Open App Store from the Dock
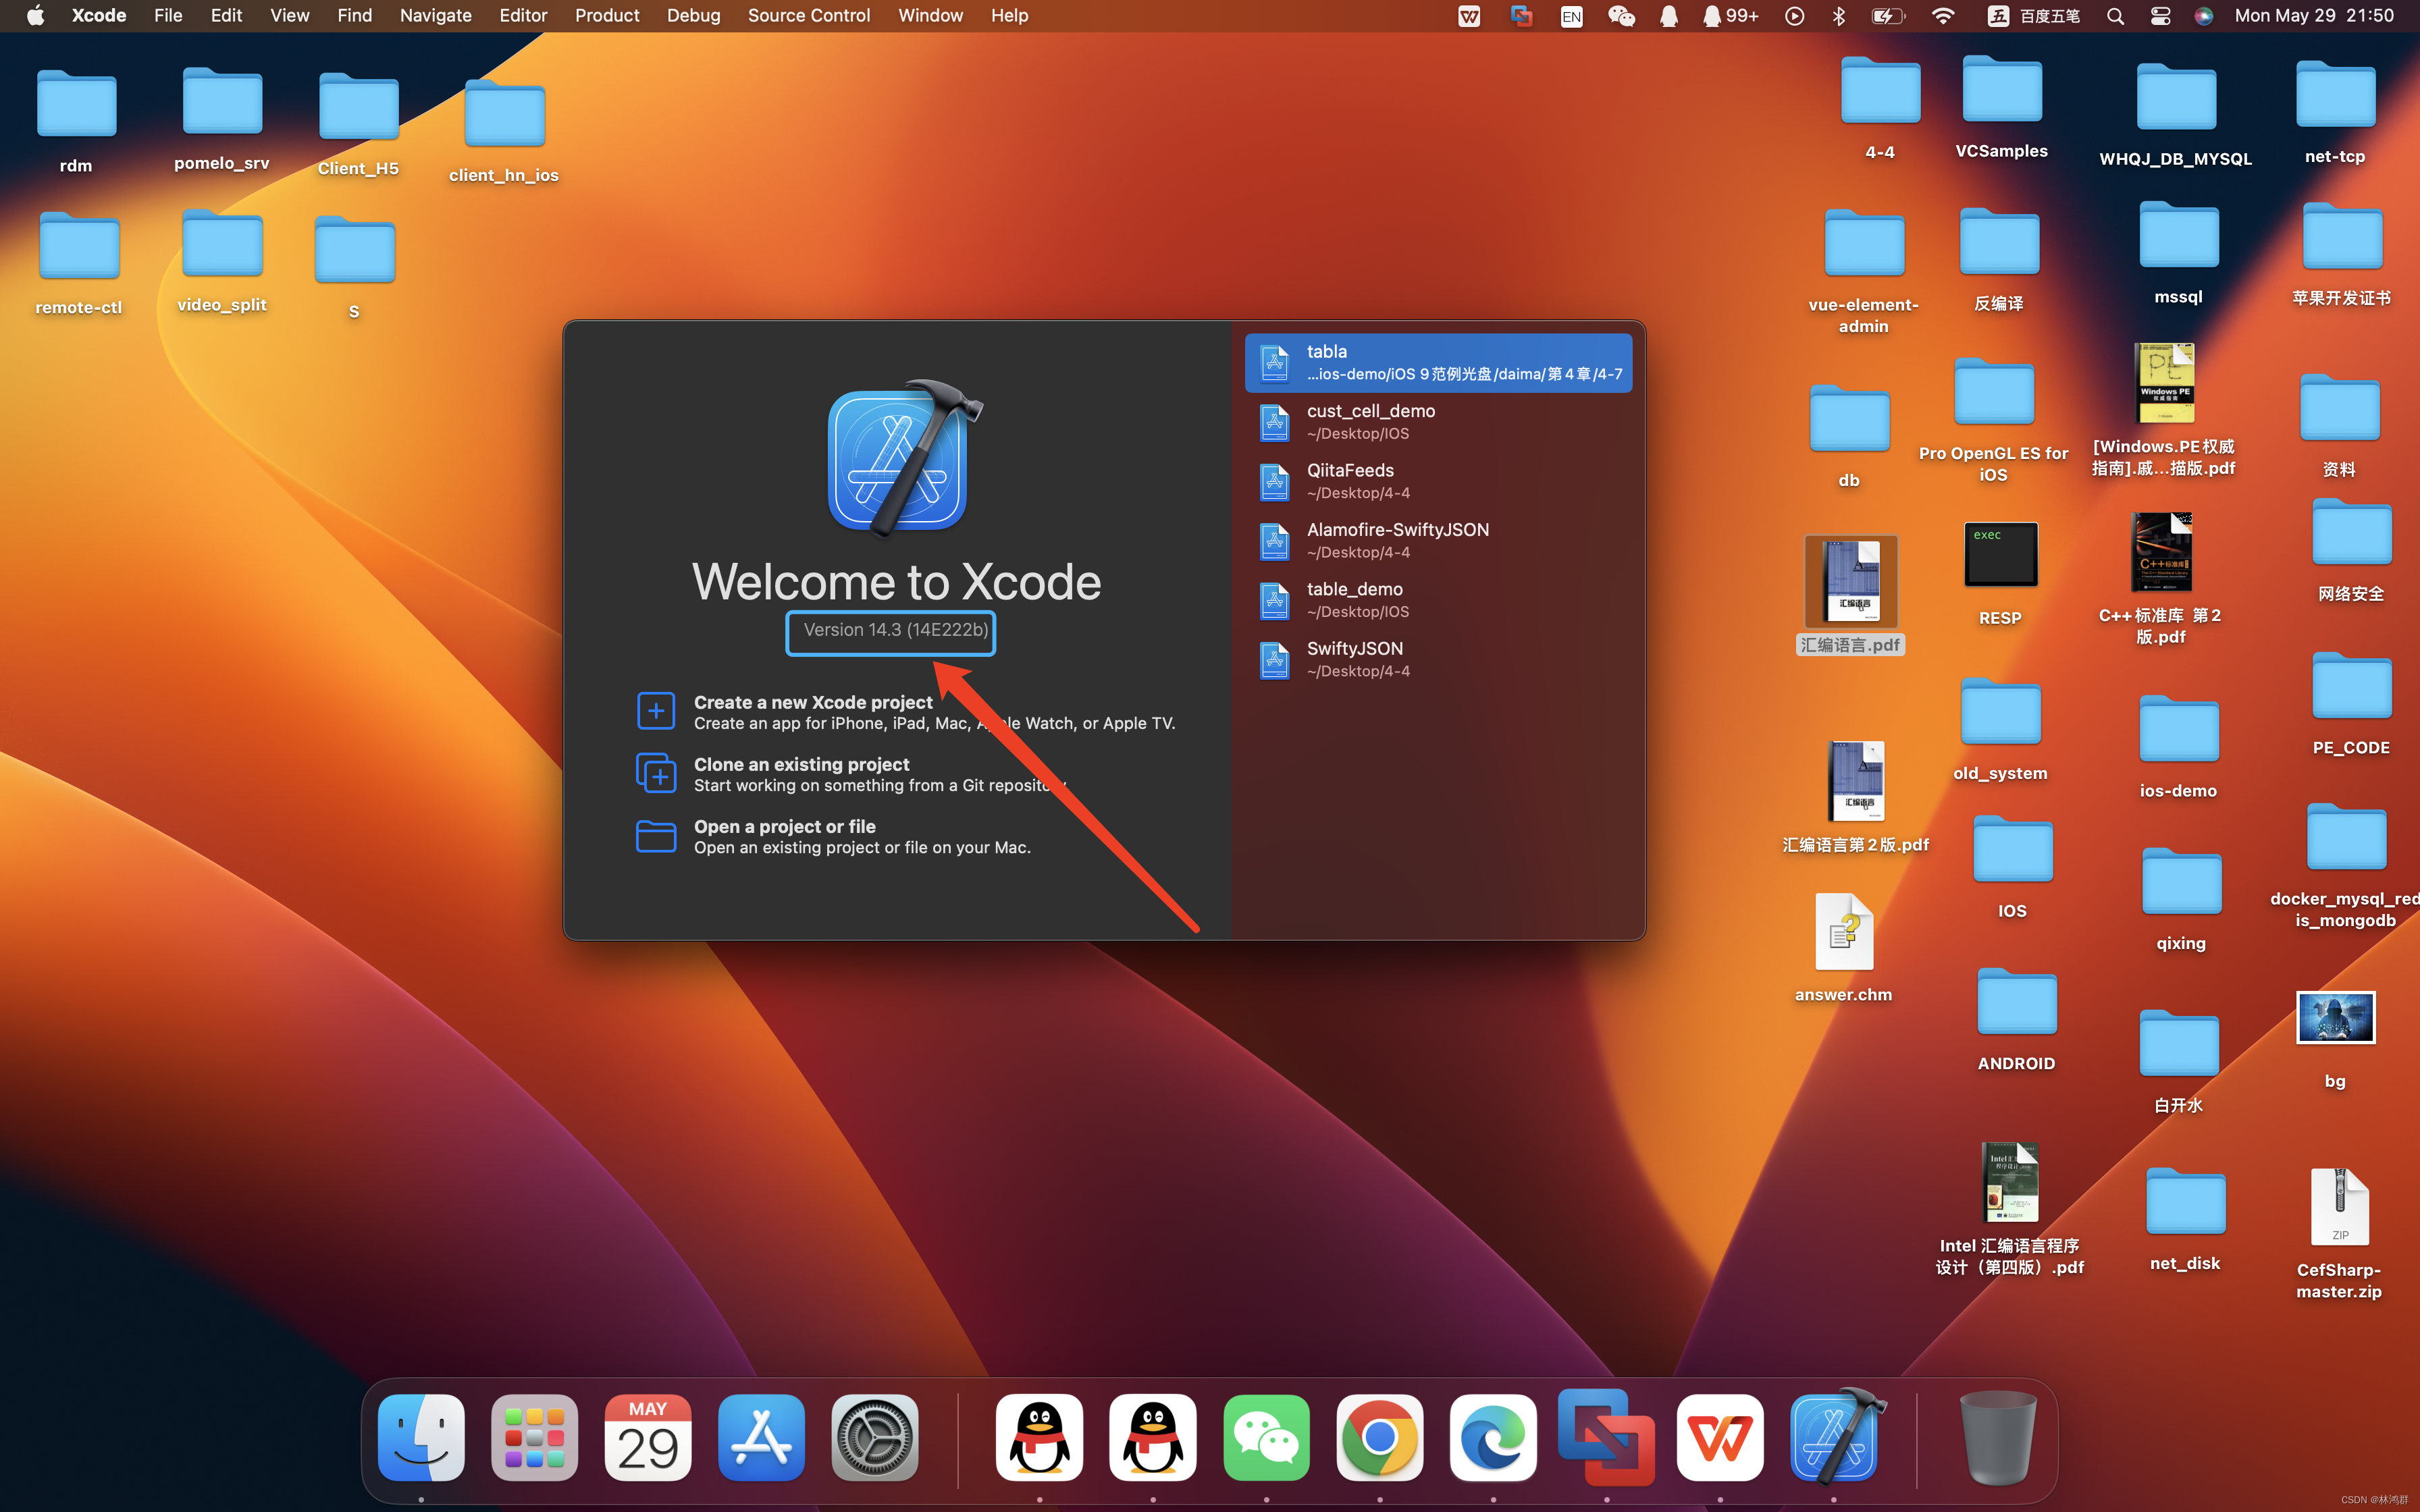 tap(761, 1437)
